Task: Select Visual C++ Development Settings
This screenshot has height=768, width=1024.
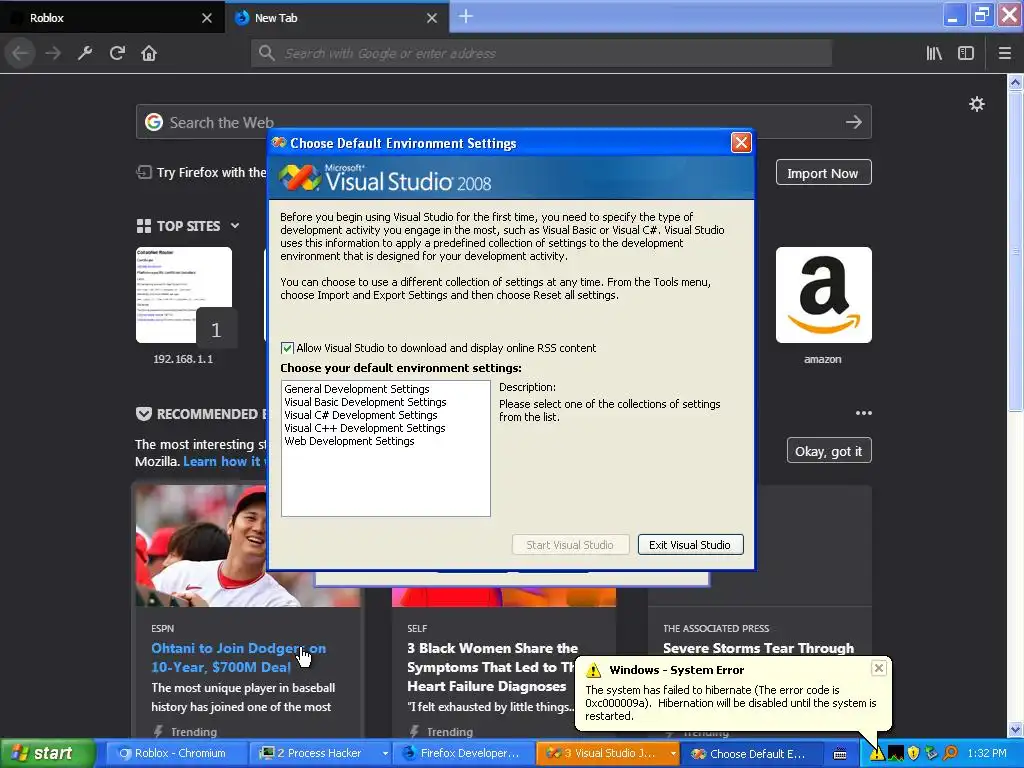Action: point(364,428)
